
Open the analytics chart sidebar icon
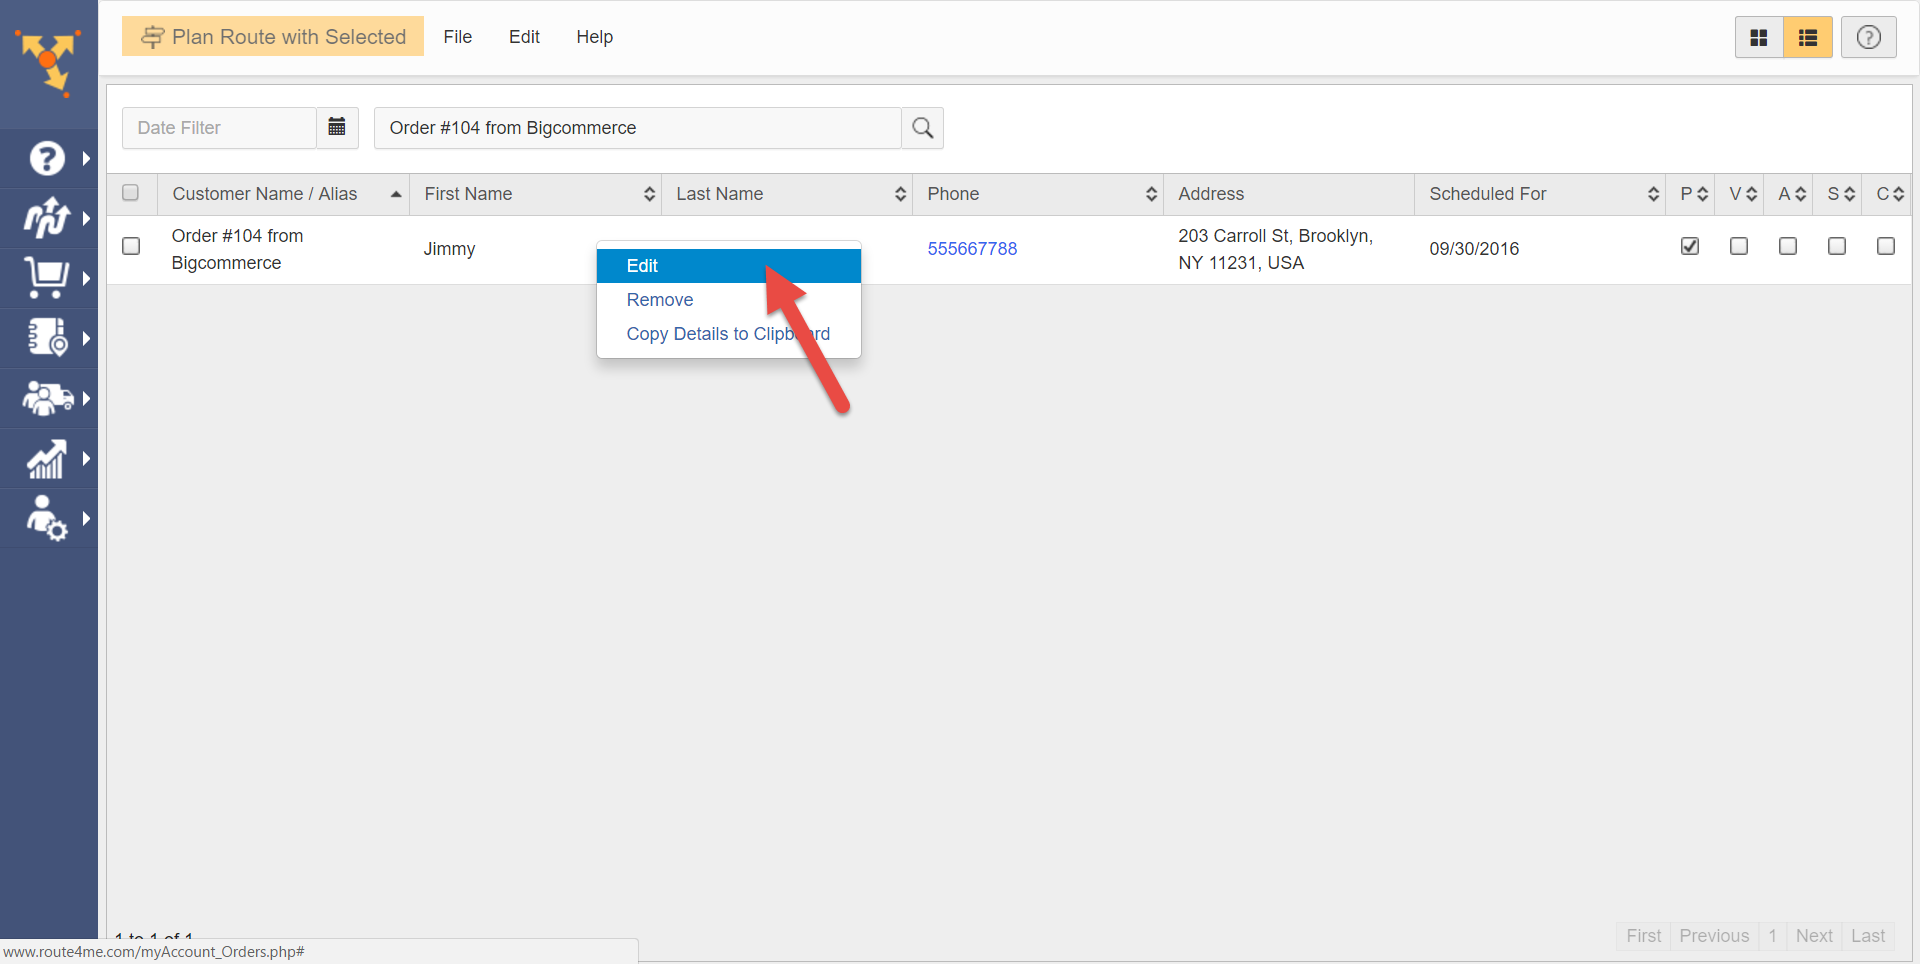point(47,459)
